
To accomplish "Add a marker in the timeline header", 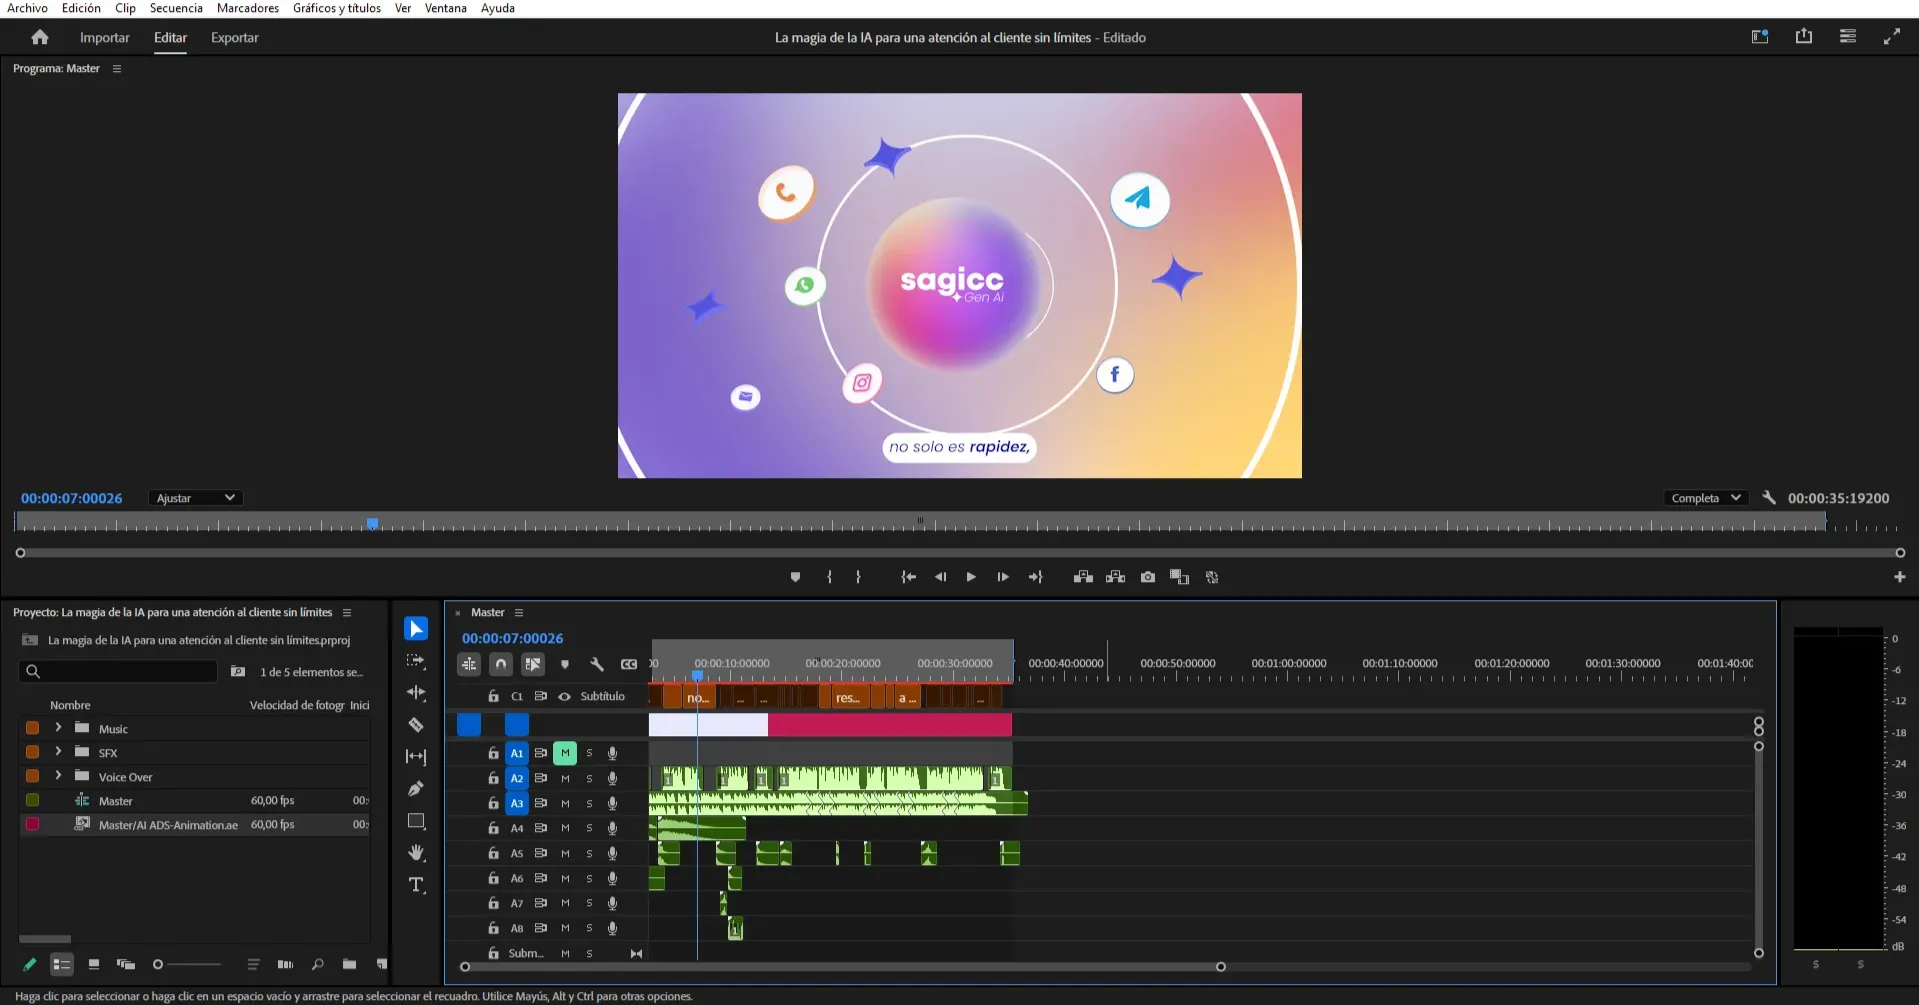I will tap(565, 664).
